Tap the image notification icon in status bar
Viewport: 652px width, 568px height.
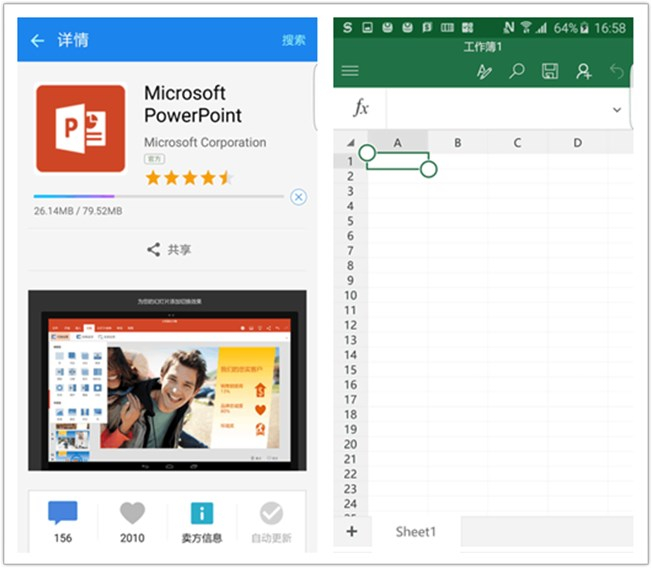point(367,27)
